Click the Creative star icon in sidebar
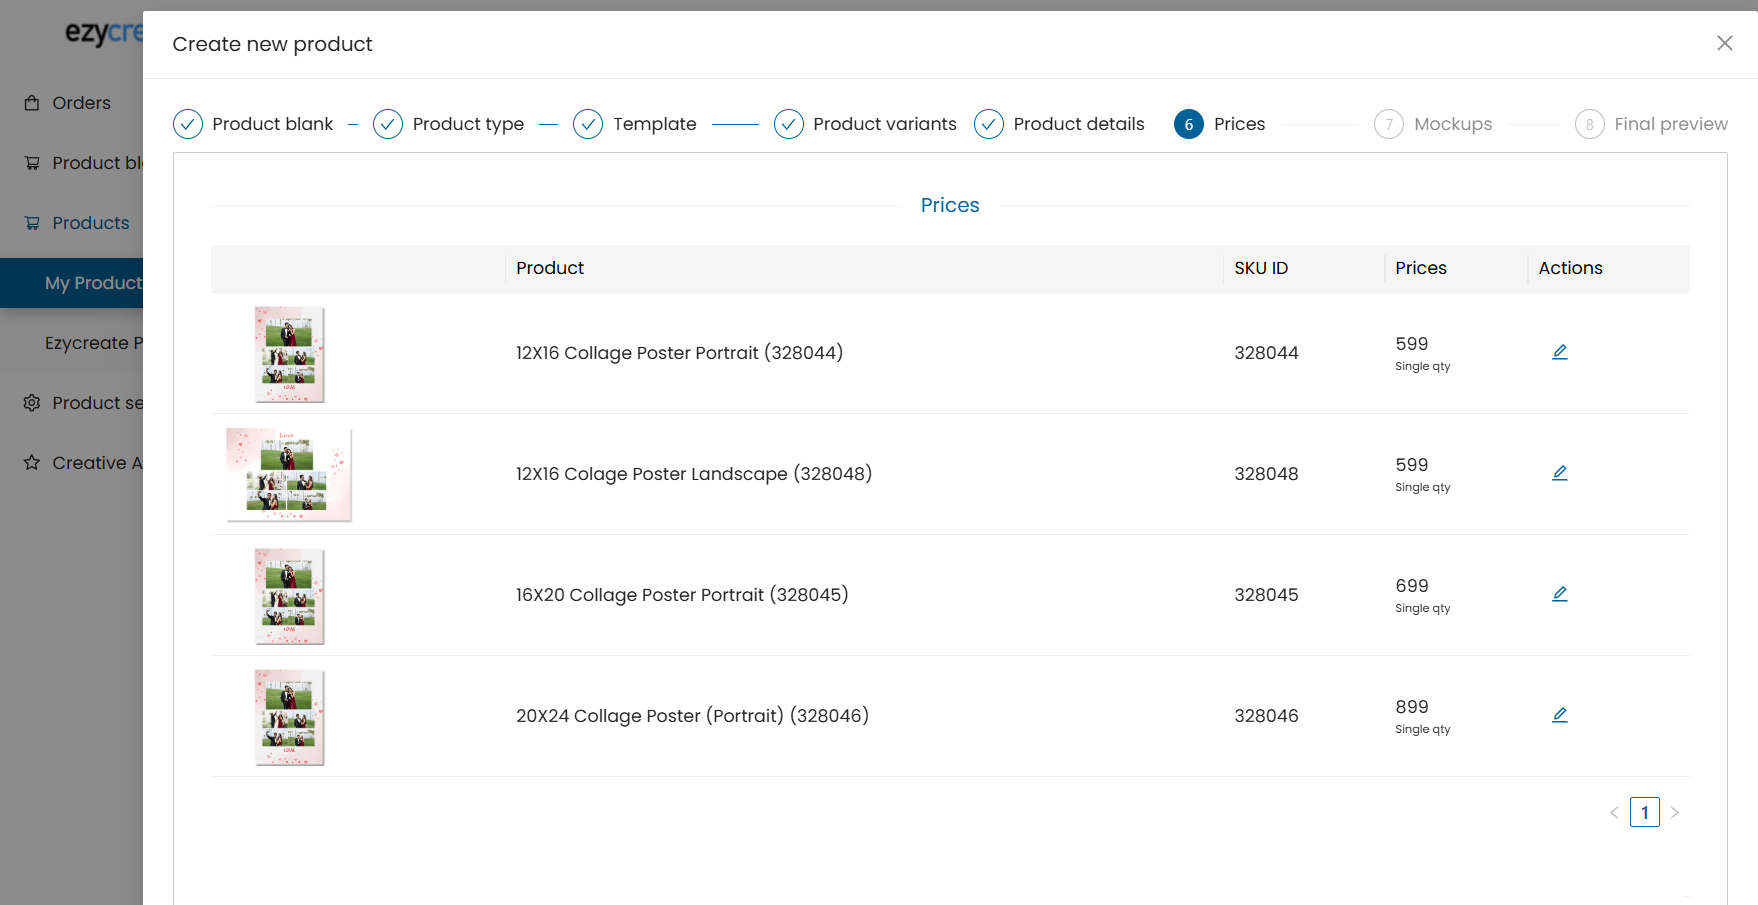Screen dimensions: 1758x905 click(x=32, y=463)
